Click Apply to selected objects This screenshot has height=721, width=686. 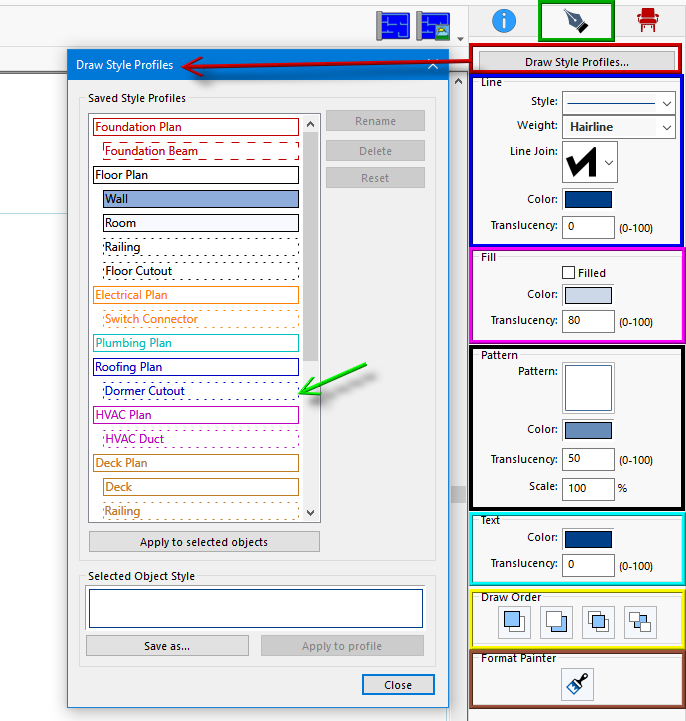204,542
